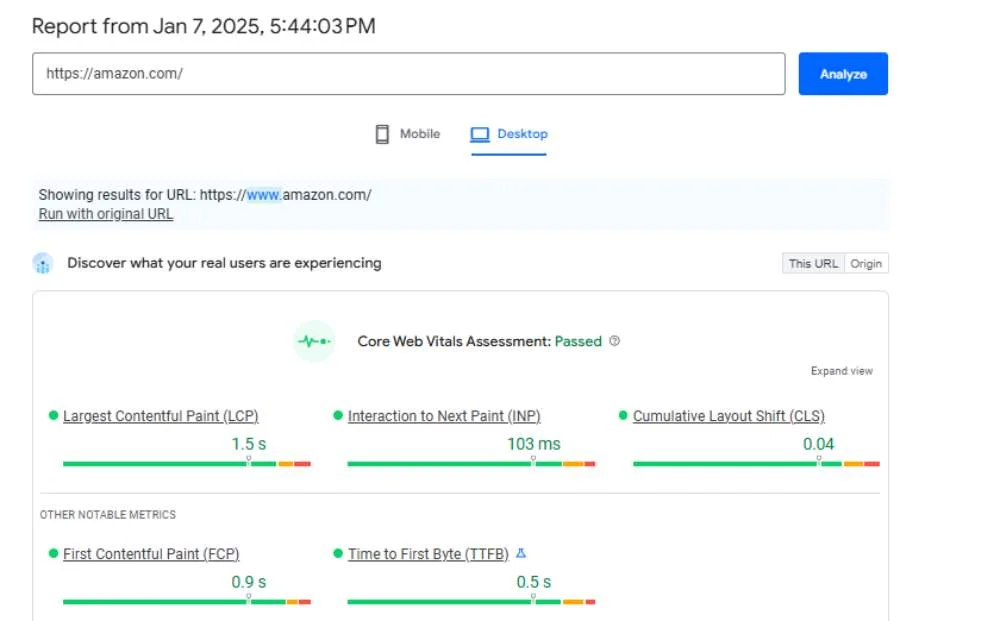Click the INP distribution bar
This screenshot has width=1000, height=621.
click(x=471, y=464)
